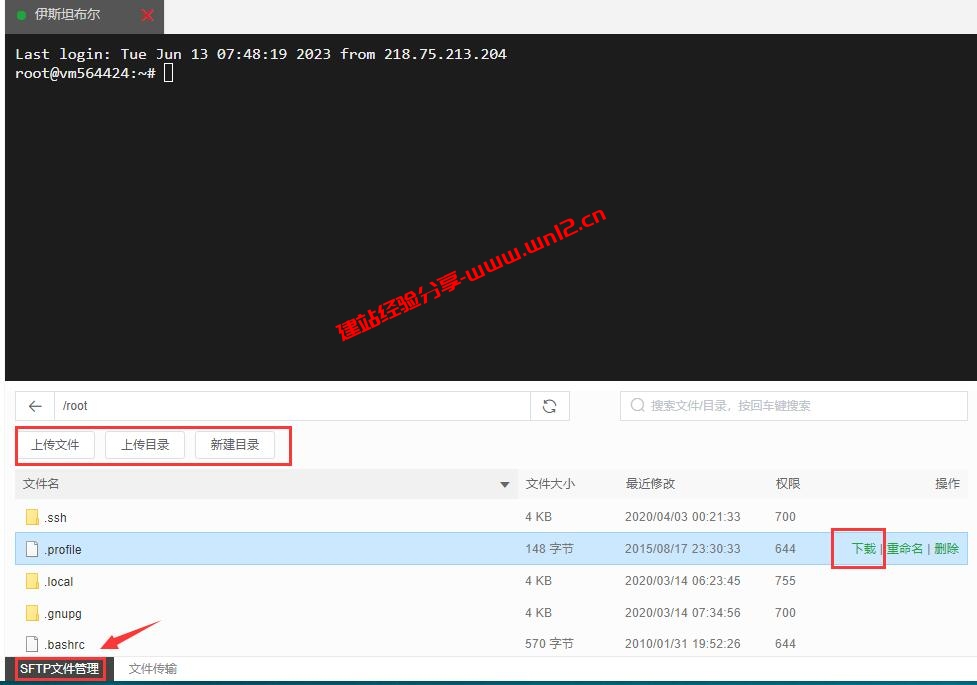Open the .ssh folder icon
Image resolution: width=977 pixels, height=685 pixels.
coord(33,517)
